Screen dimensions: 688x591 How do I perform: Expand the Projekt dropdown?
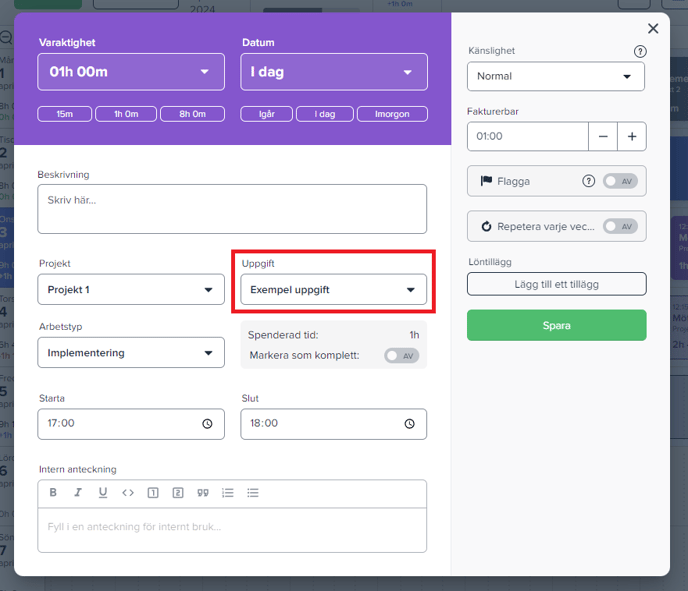[131, 290]
